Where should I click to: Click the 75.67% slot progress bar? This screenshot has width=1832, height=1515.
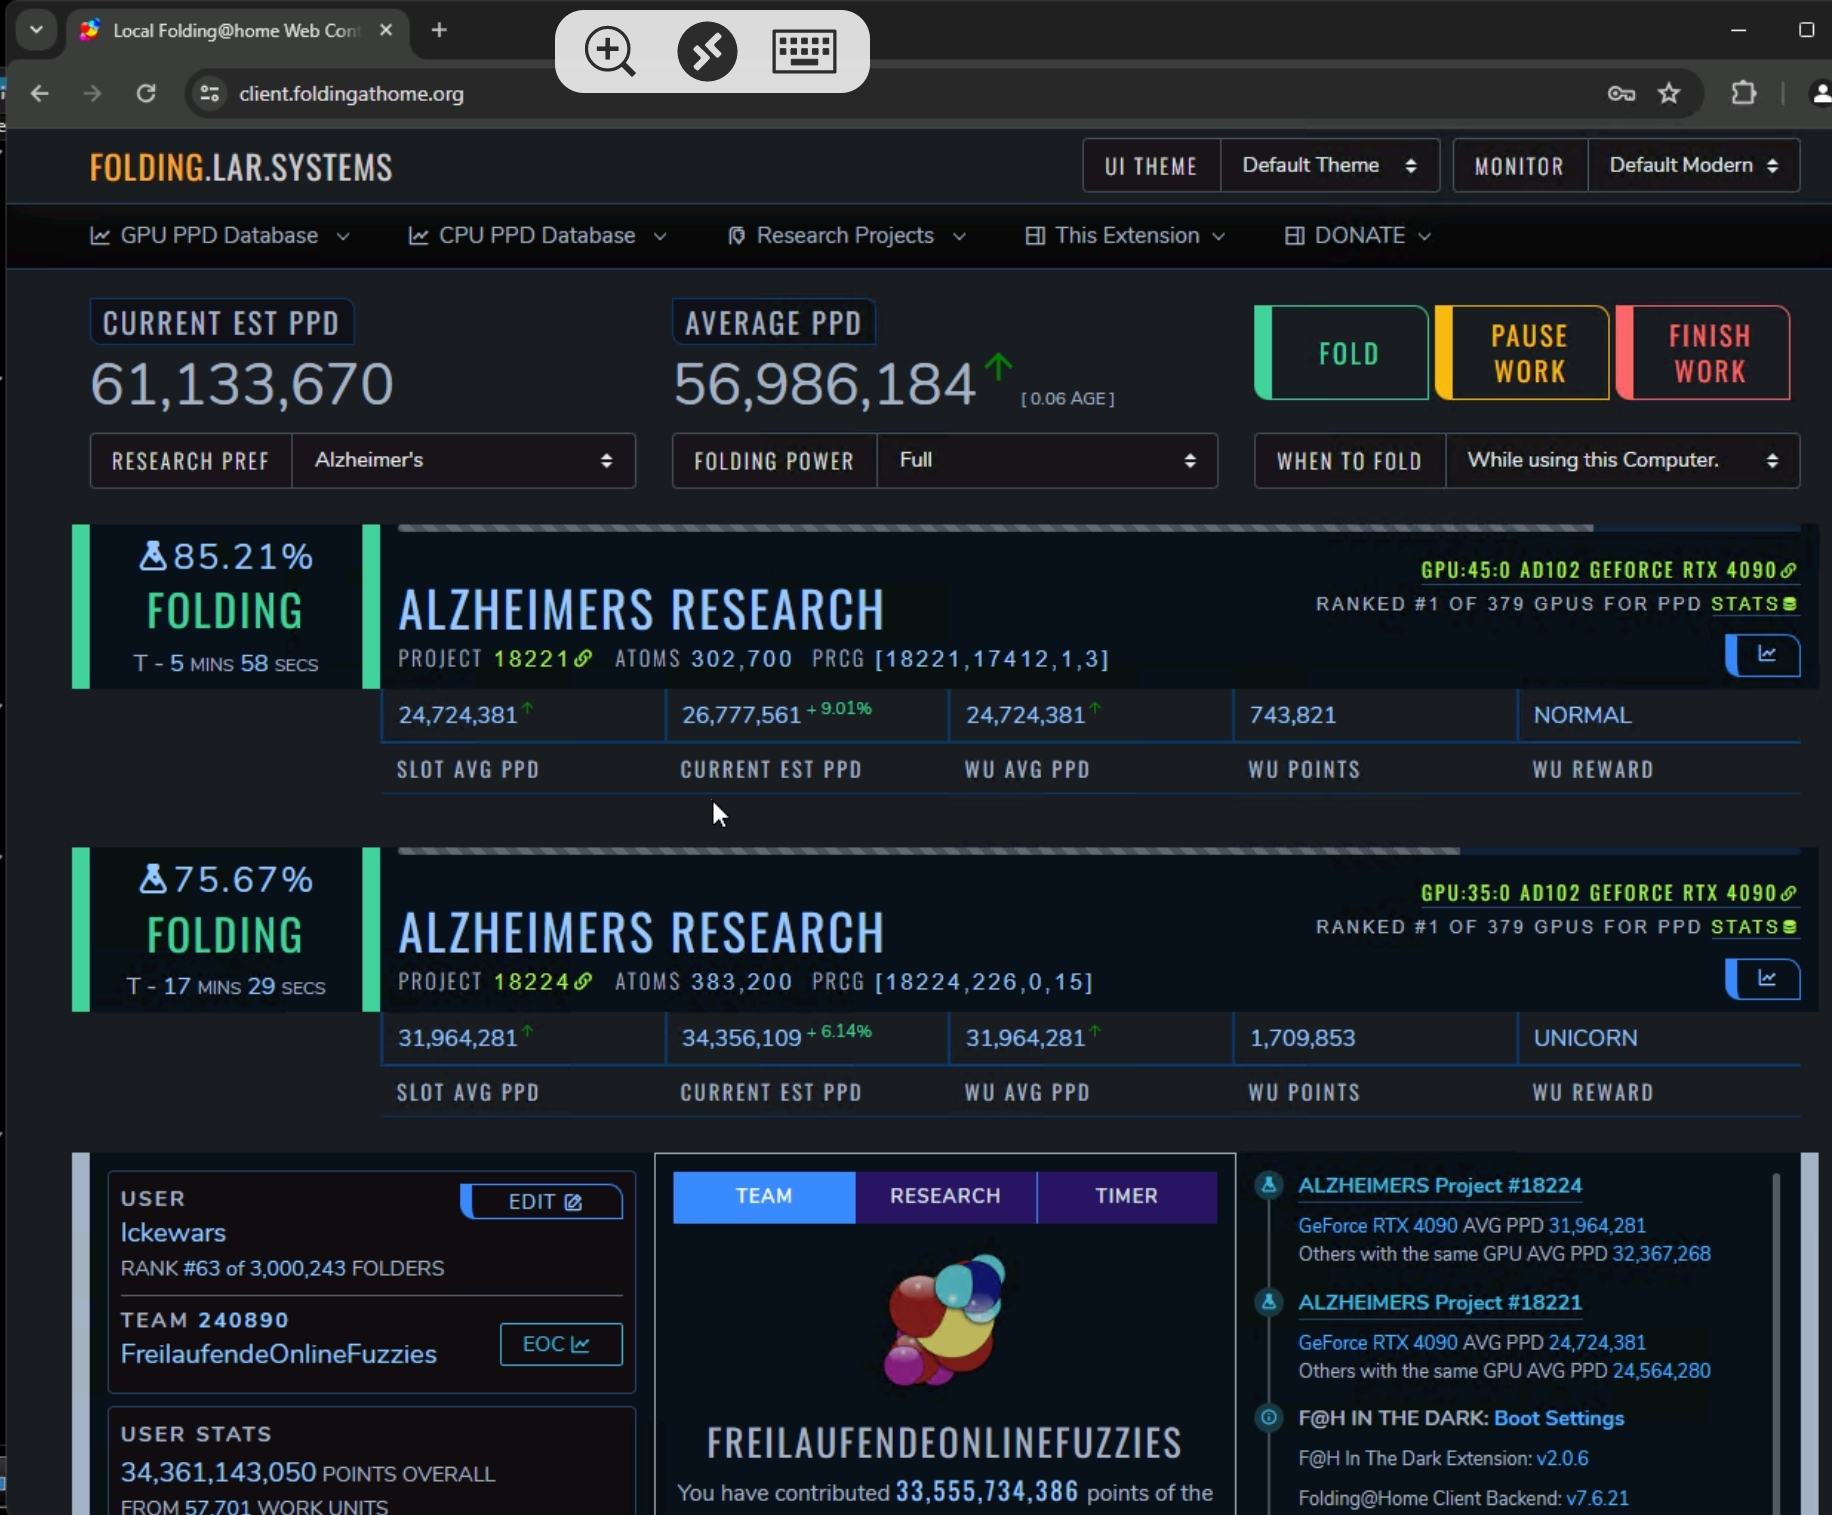pos(1099,851)
